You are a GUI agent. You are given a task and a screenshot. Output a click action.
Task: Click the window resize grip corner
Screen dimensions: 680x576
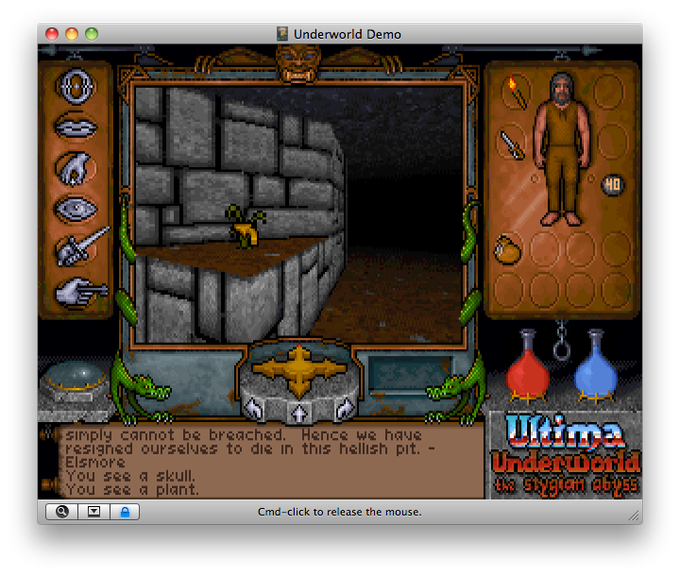point(634,515)
